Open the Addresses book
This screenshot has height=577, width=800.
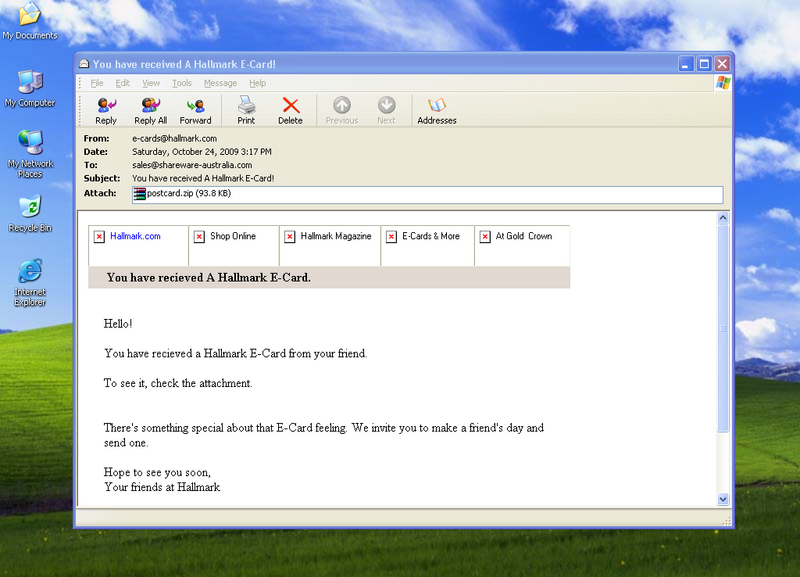click(x=437, y=110)
